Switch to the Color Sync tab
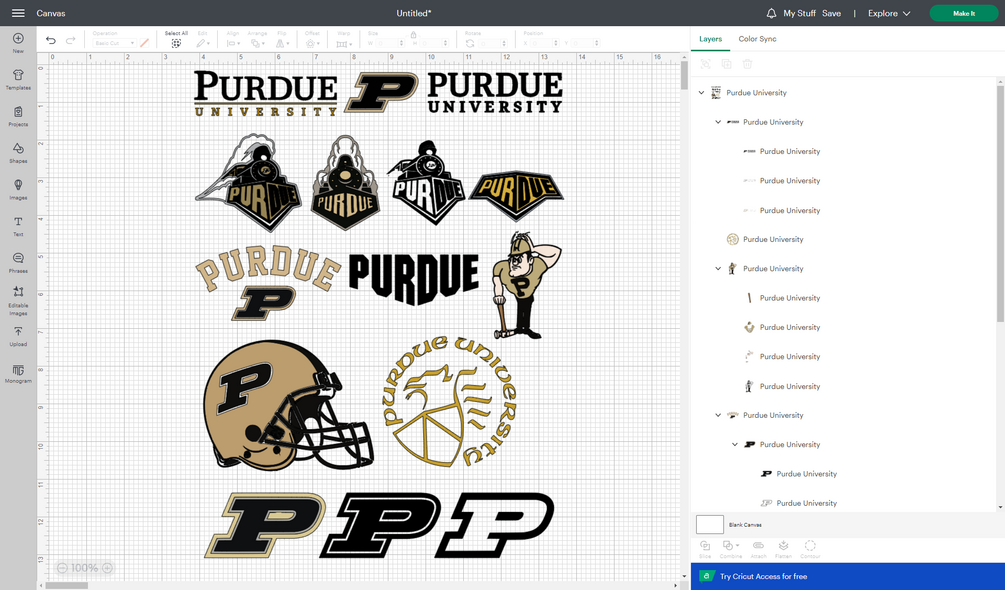 pos(757,39)
